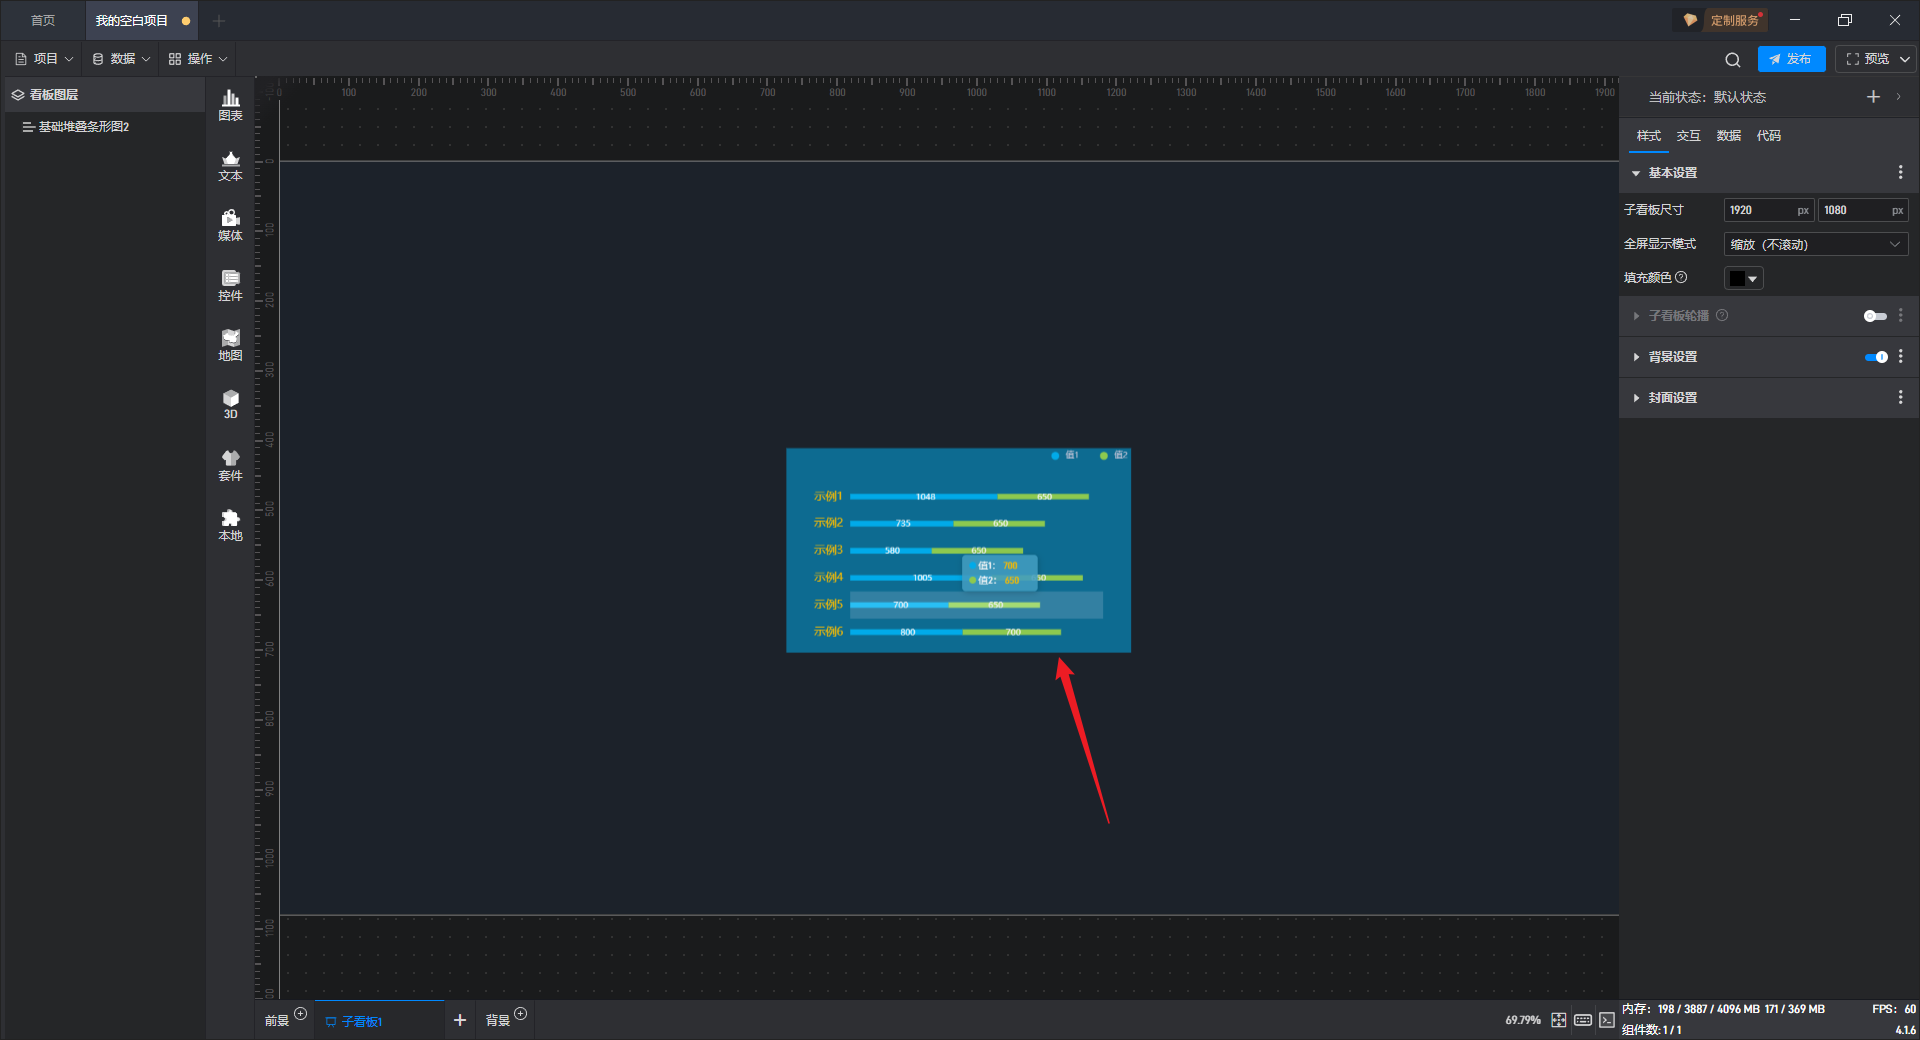Toggle the 背景设置 switch off
The image size is (1920, 1040).
tap(1876, 357)
